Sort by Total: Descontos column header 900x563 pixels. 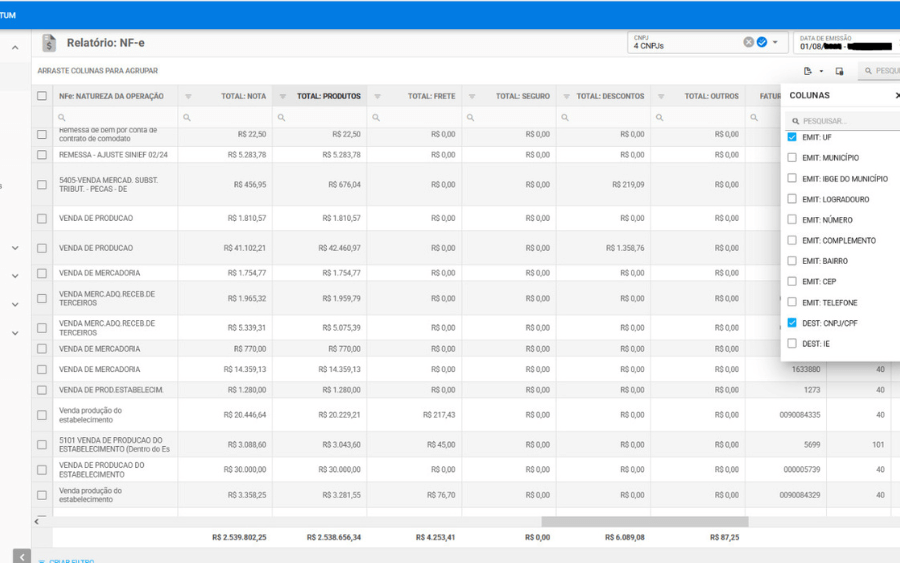(x=610, y=96)
